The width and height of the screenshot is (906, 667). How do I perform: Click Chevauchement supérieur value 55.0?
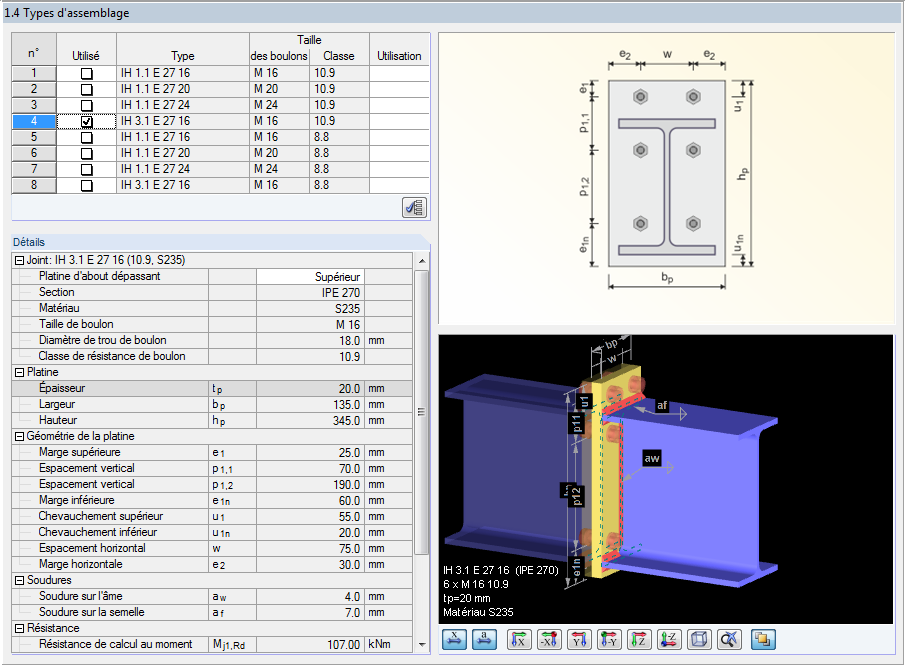pos(310,517)
